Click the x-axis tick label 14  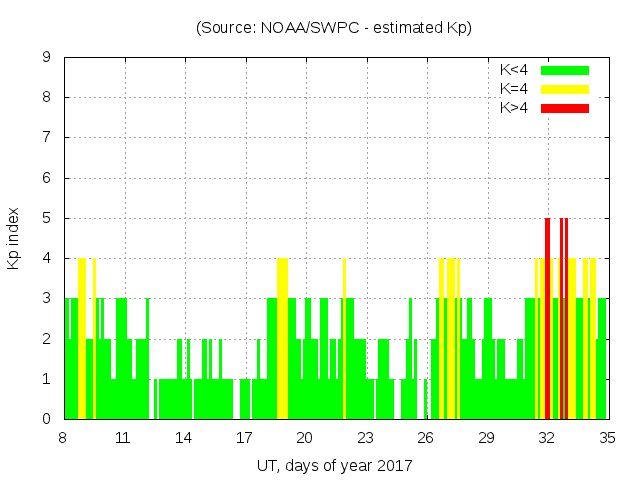184,438
